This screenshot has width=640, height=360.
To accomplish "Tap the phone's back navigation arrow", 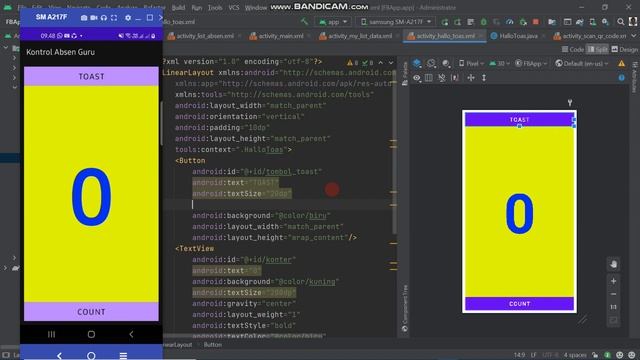I will point(131,334).
